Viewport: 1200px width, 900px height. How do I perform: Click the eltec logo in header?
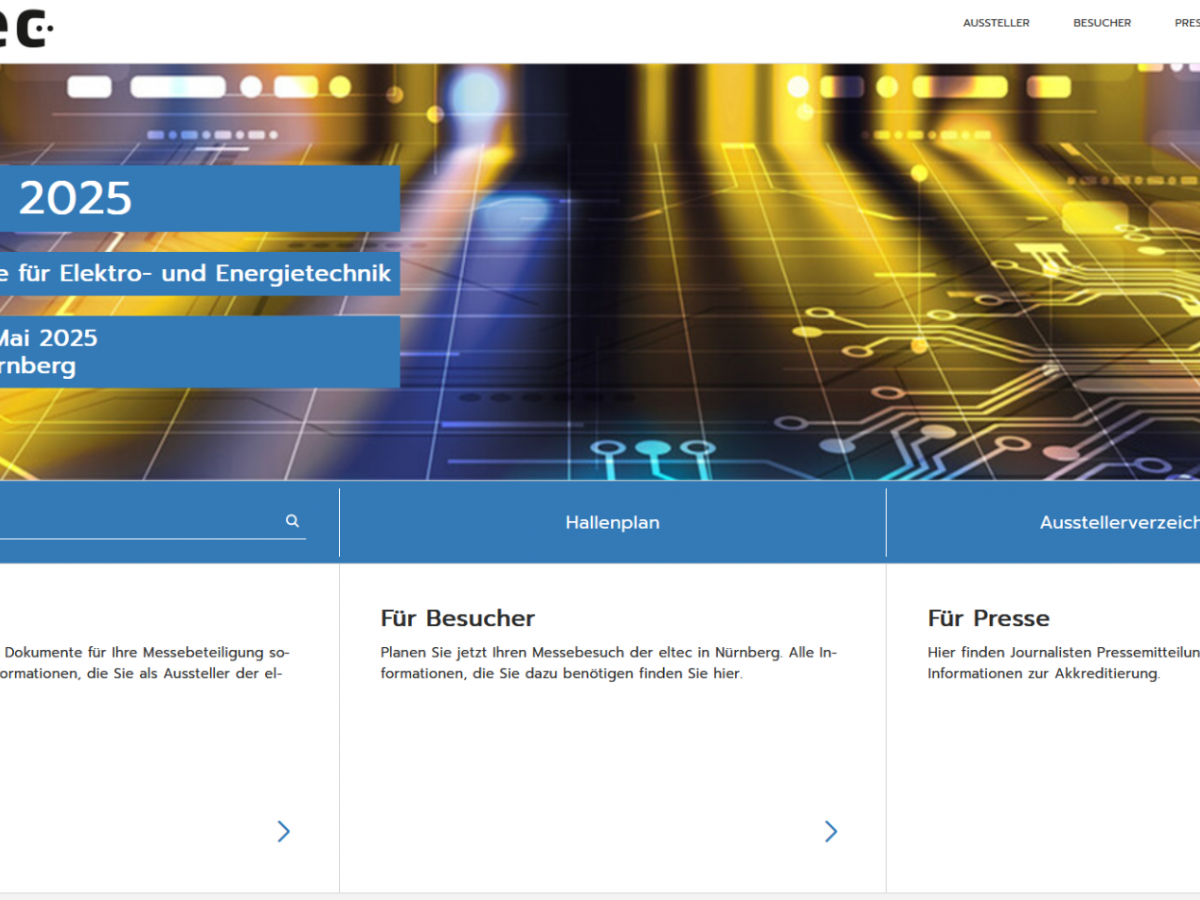pos(27,30)
